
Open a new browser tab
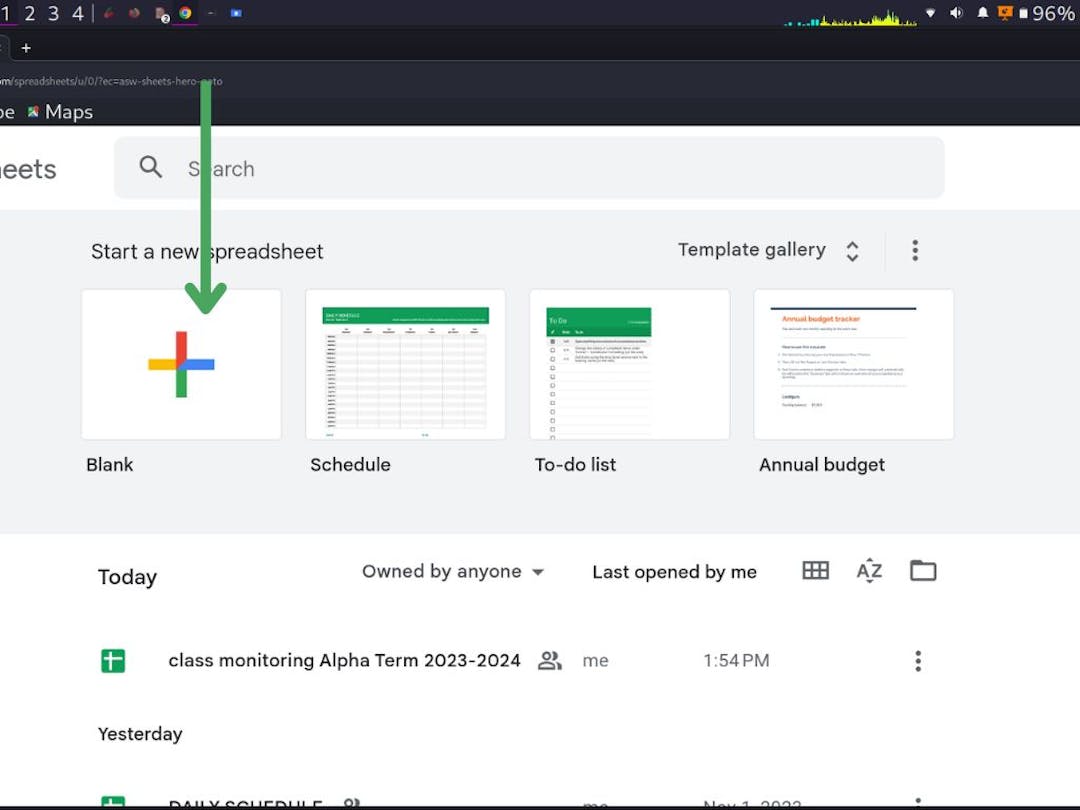click(26, 47)
